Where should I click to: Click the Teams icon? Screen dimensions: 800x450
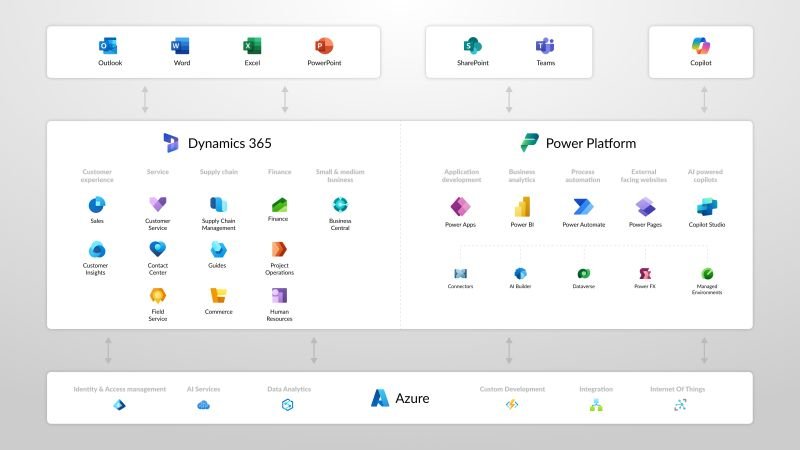tap(545, 46)
